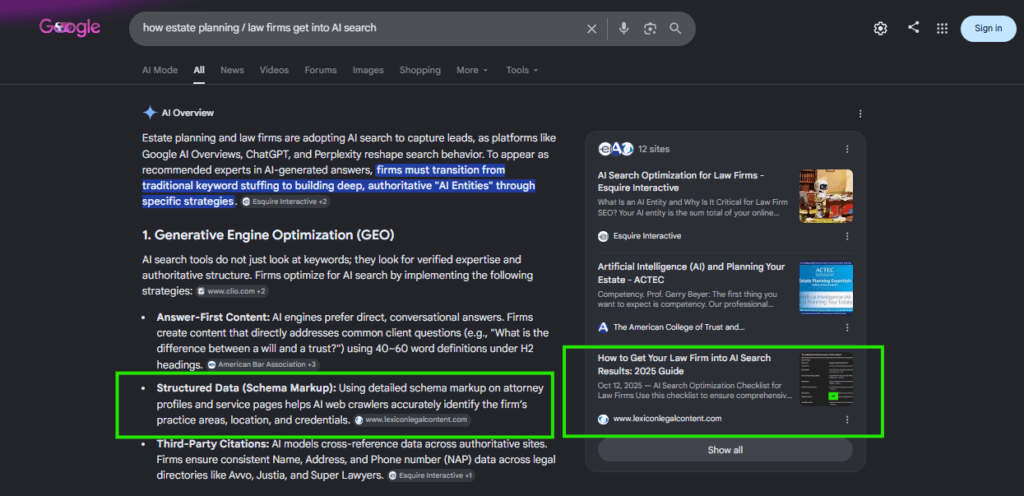Open www.lexiconlegalcontent.com citation chip in overview
The image size is (1024, 496).
click(412, 420)
